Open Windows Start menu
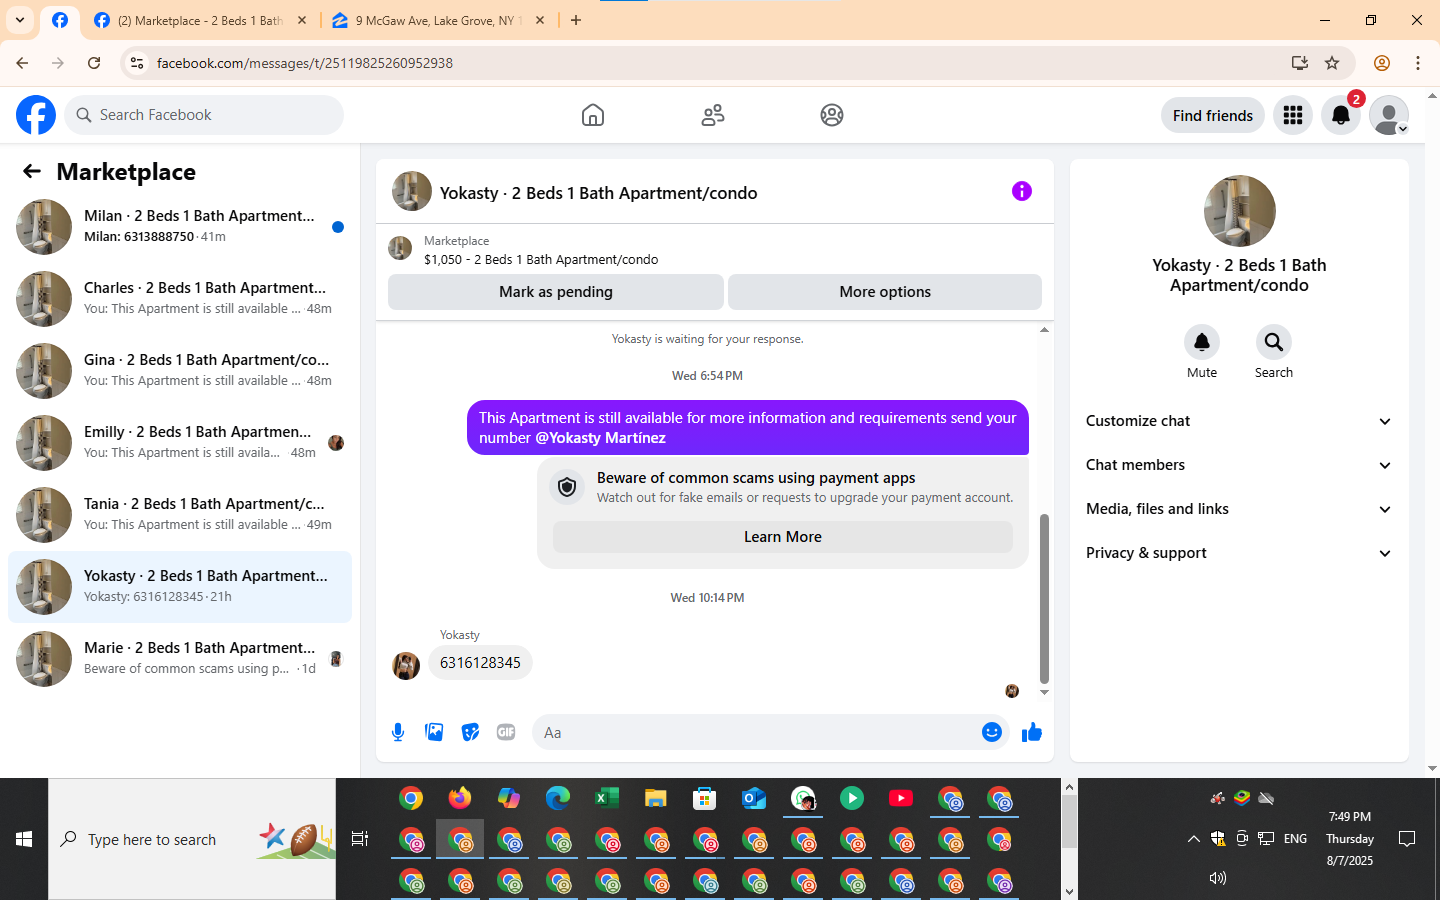 tap(24, 839)
